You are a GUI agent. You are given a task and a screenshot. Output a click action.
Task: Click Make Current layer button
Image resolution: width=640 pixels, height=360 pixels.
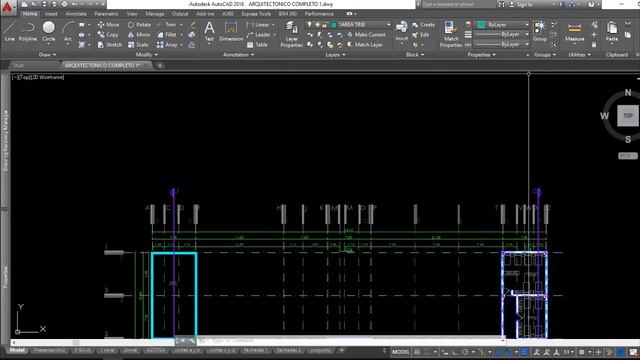pos(366,35)
